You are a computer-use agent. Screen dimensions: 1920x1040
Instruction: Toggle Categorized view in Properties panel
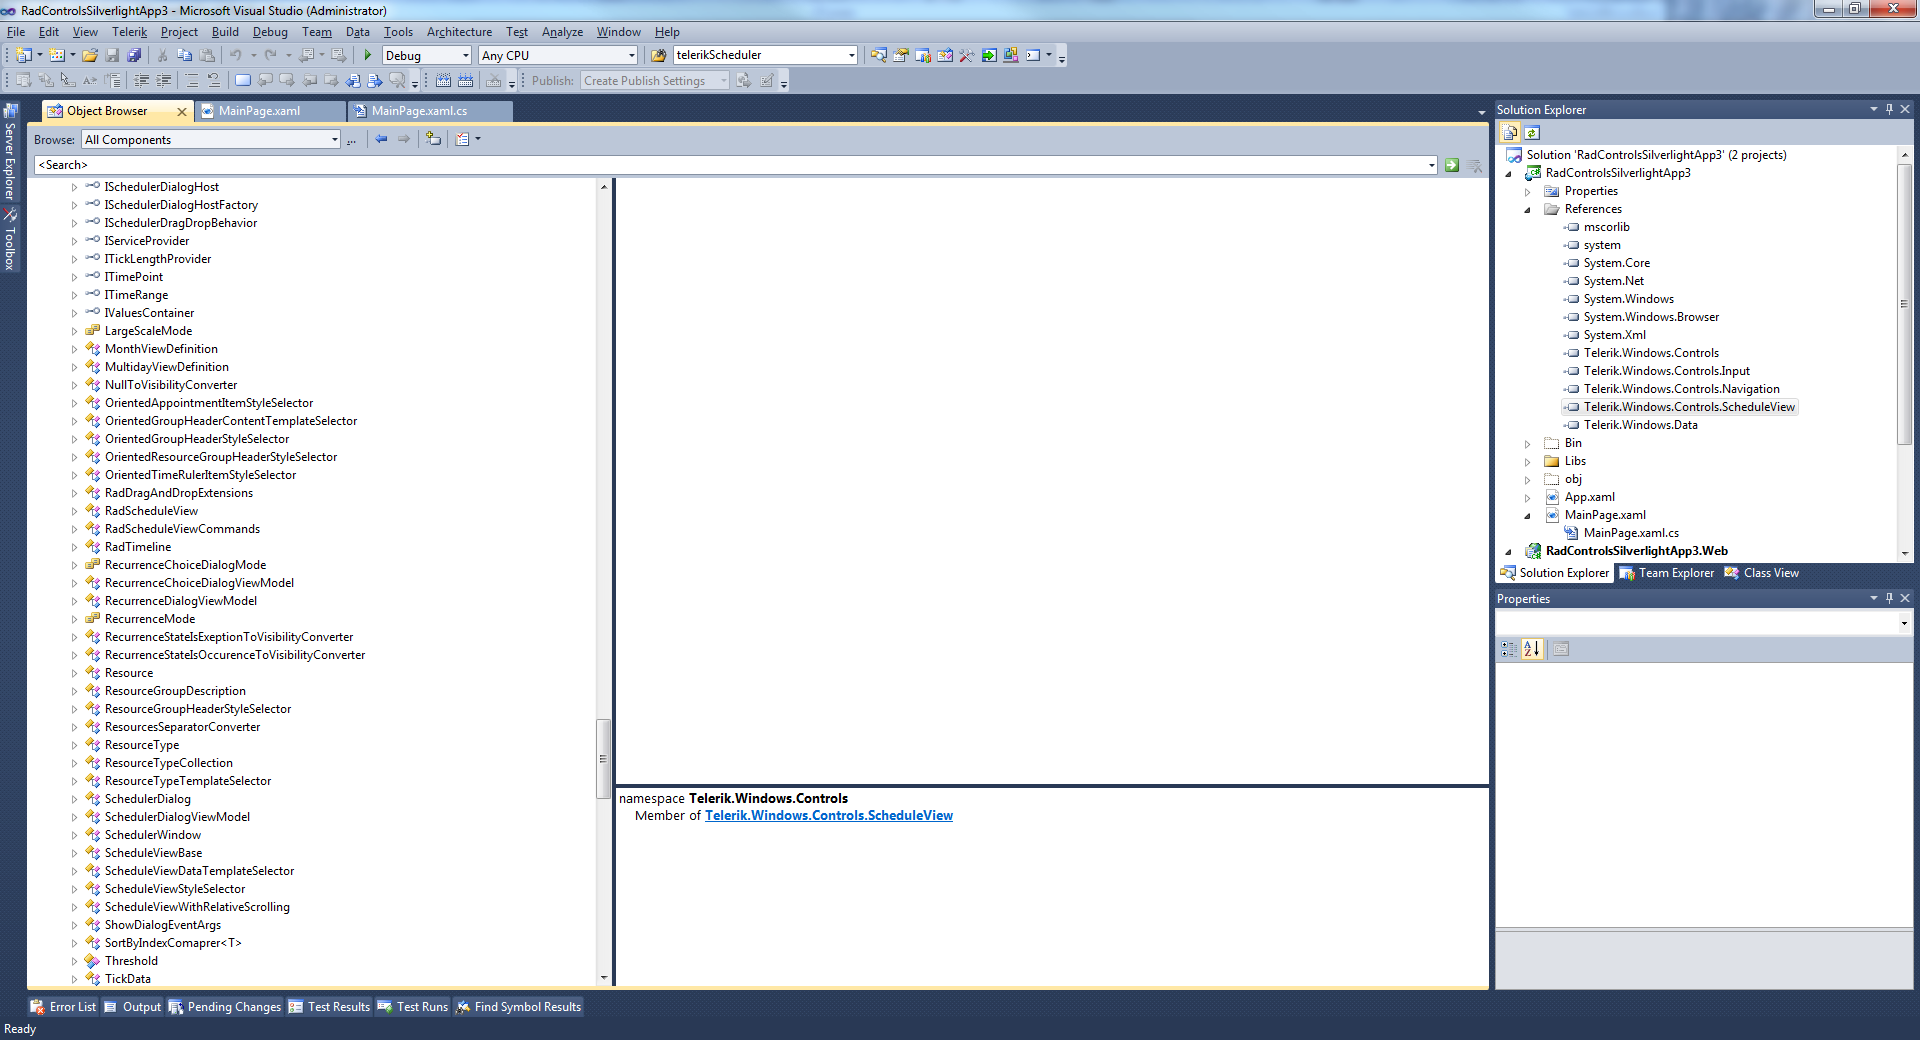[x=1509, y=649]
